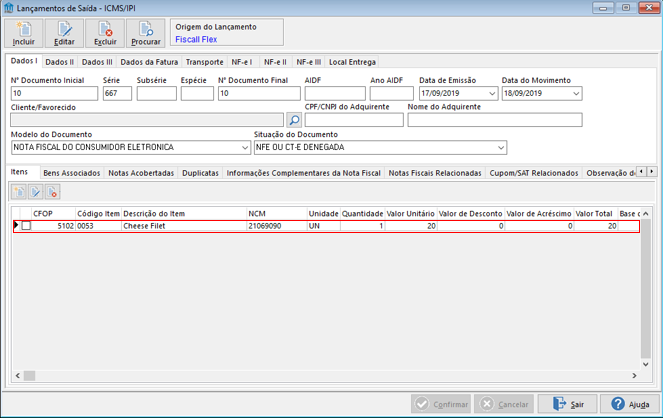Delete the selected item with grid toolbar icon
The width and height of the screenshot is (664, 418).
53,192
